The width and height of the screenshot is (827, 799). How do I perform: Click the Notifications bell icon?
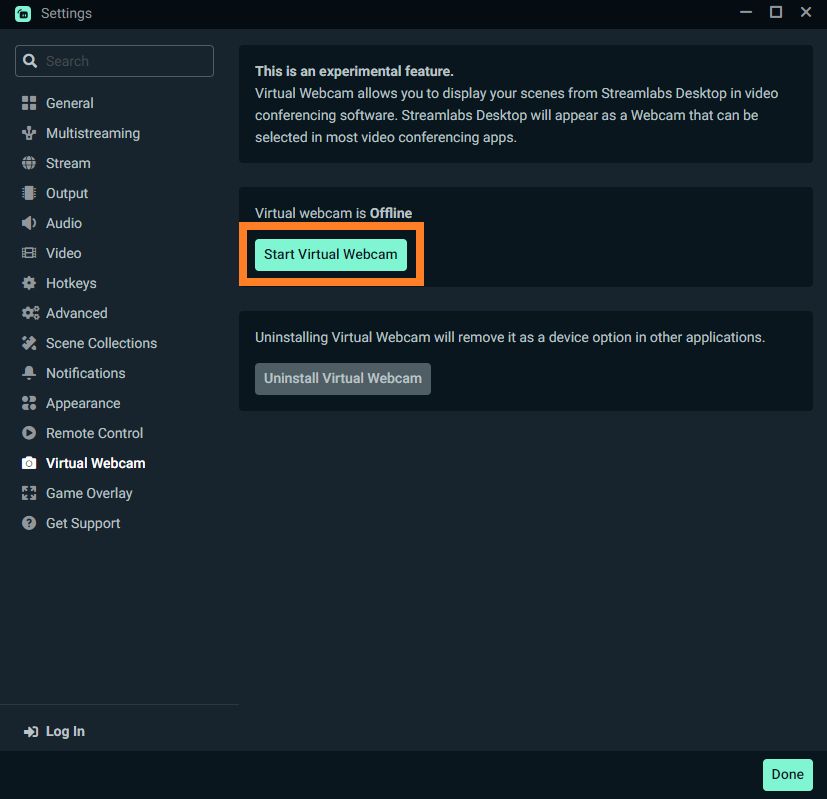[x=29, y=373]
